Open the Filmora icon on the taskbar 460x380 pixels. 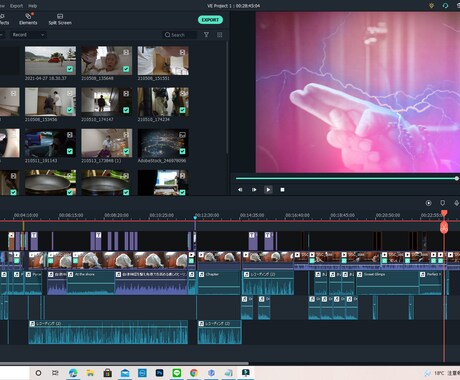[x=246, y=373]
